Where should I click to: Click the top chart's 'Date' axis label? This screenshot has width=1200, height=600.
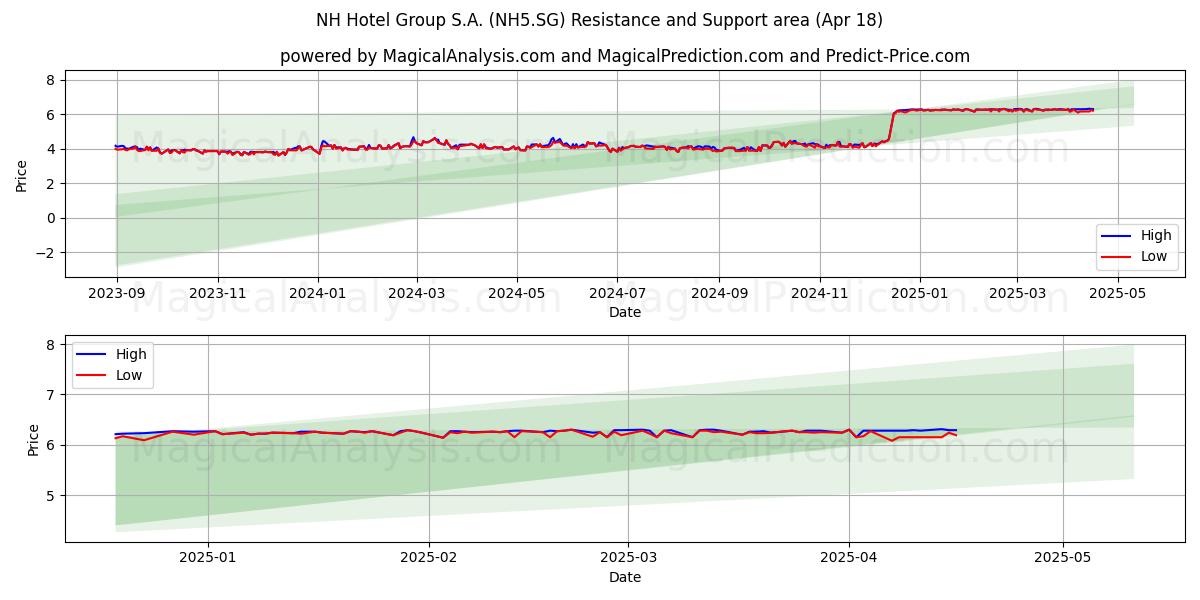click(x=625, y=313)
